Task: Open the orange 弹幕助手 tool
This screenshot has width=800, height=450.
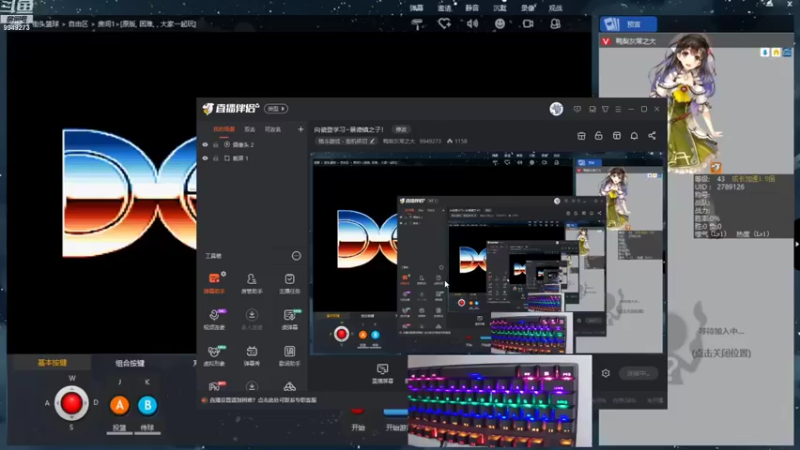Action: pos(214,283)
